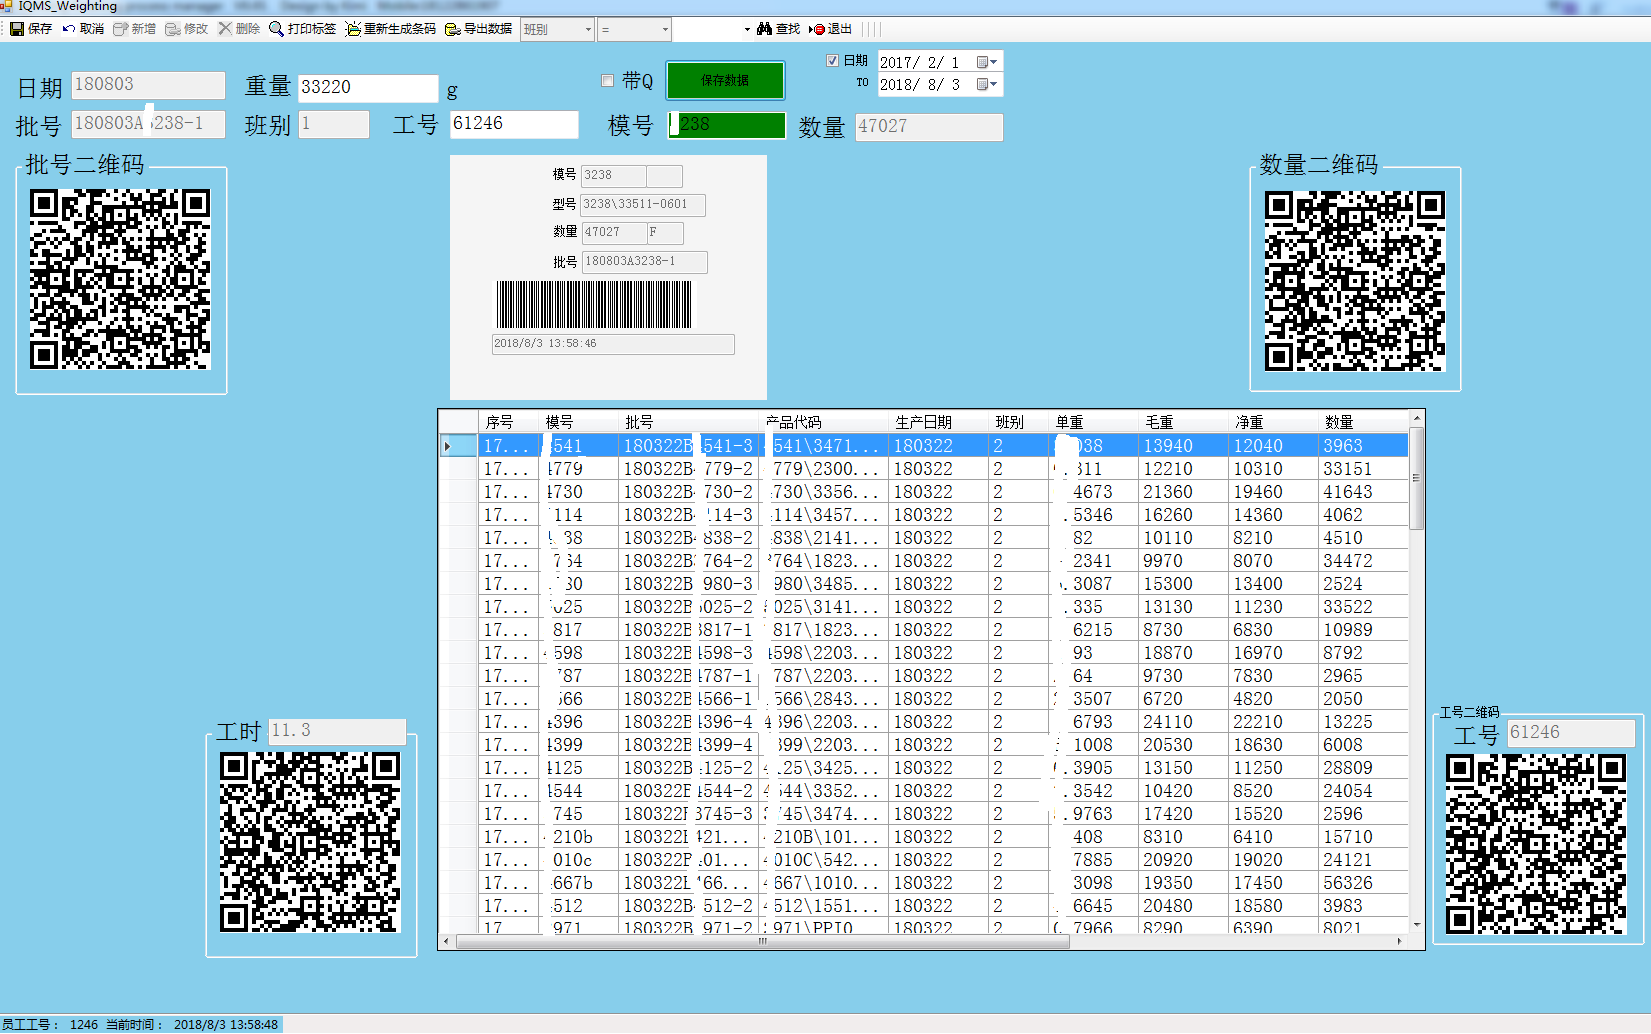The width and height of the screenshot is (1651, 1034).
Task: Click the 重量 input showing 33220
Action: 368,88
